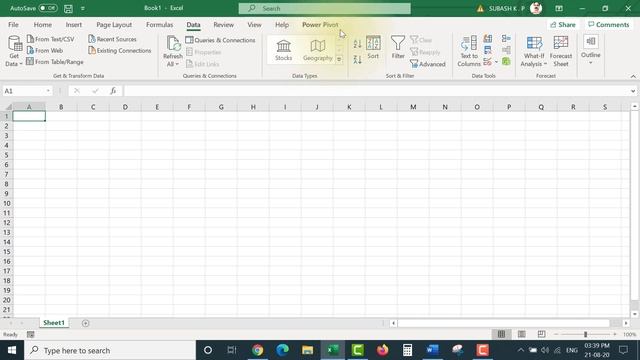Image resolution: width=640 pixels, height=360 pixels.
Task: Open Chrome from the taskbar
Action: tap(258, 350)
